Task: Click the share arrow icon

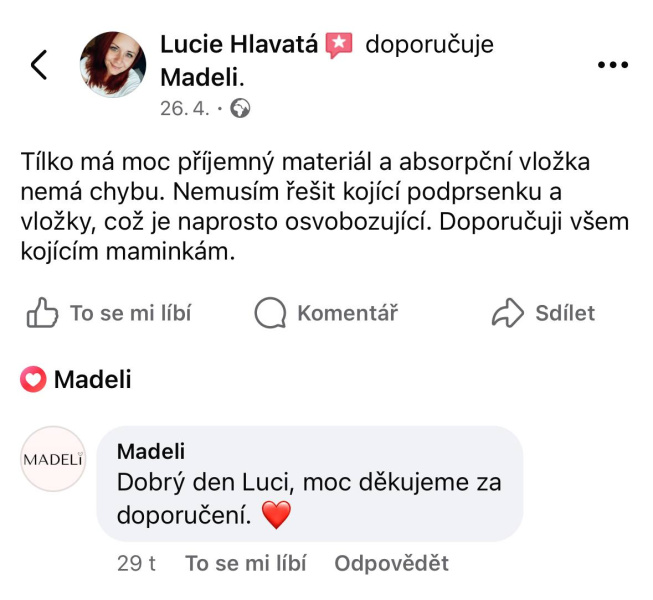Action: tap(509, 313)
